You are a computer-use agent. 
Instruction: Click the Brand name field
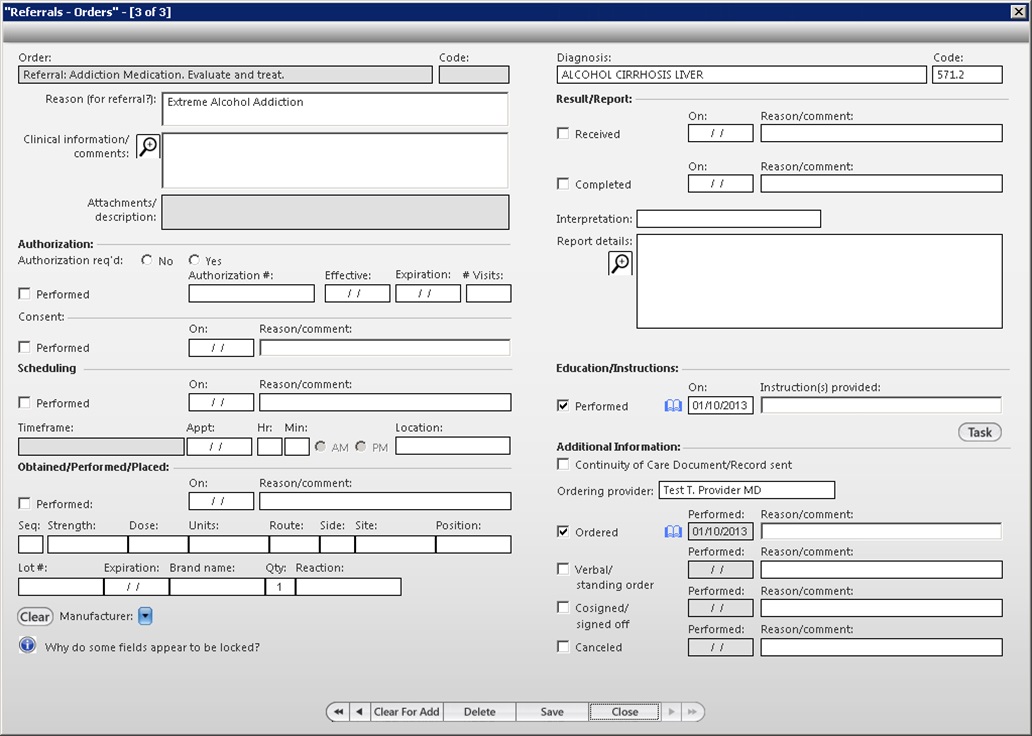pyautogui.click(x=217, y=587)
